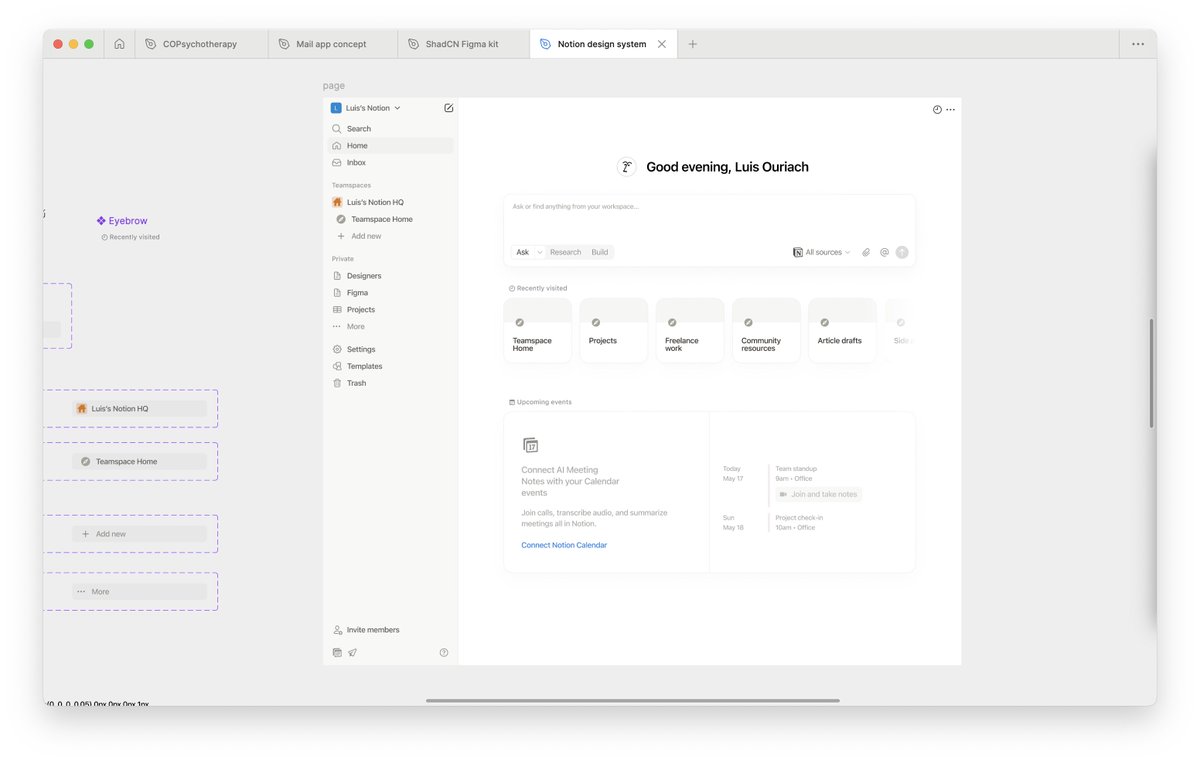The image size is (1200, 763).
Task: Click the paperclip attach icon in ask box
Action: coord(866,253)
